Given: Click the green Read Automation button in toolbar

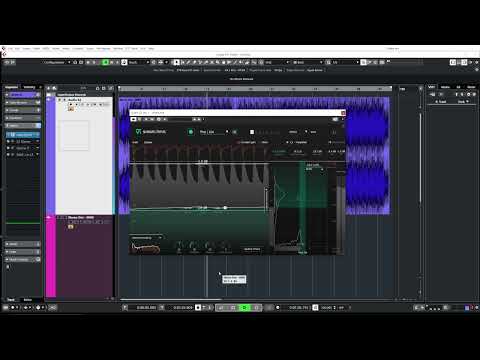Looking at the screenshot, I should (106, 62).
